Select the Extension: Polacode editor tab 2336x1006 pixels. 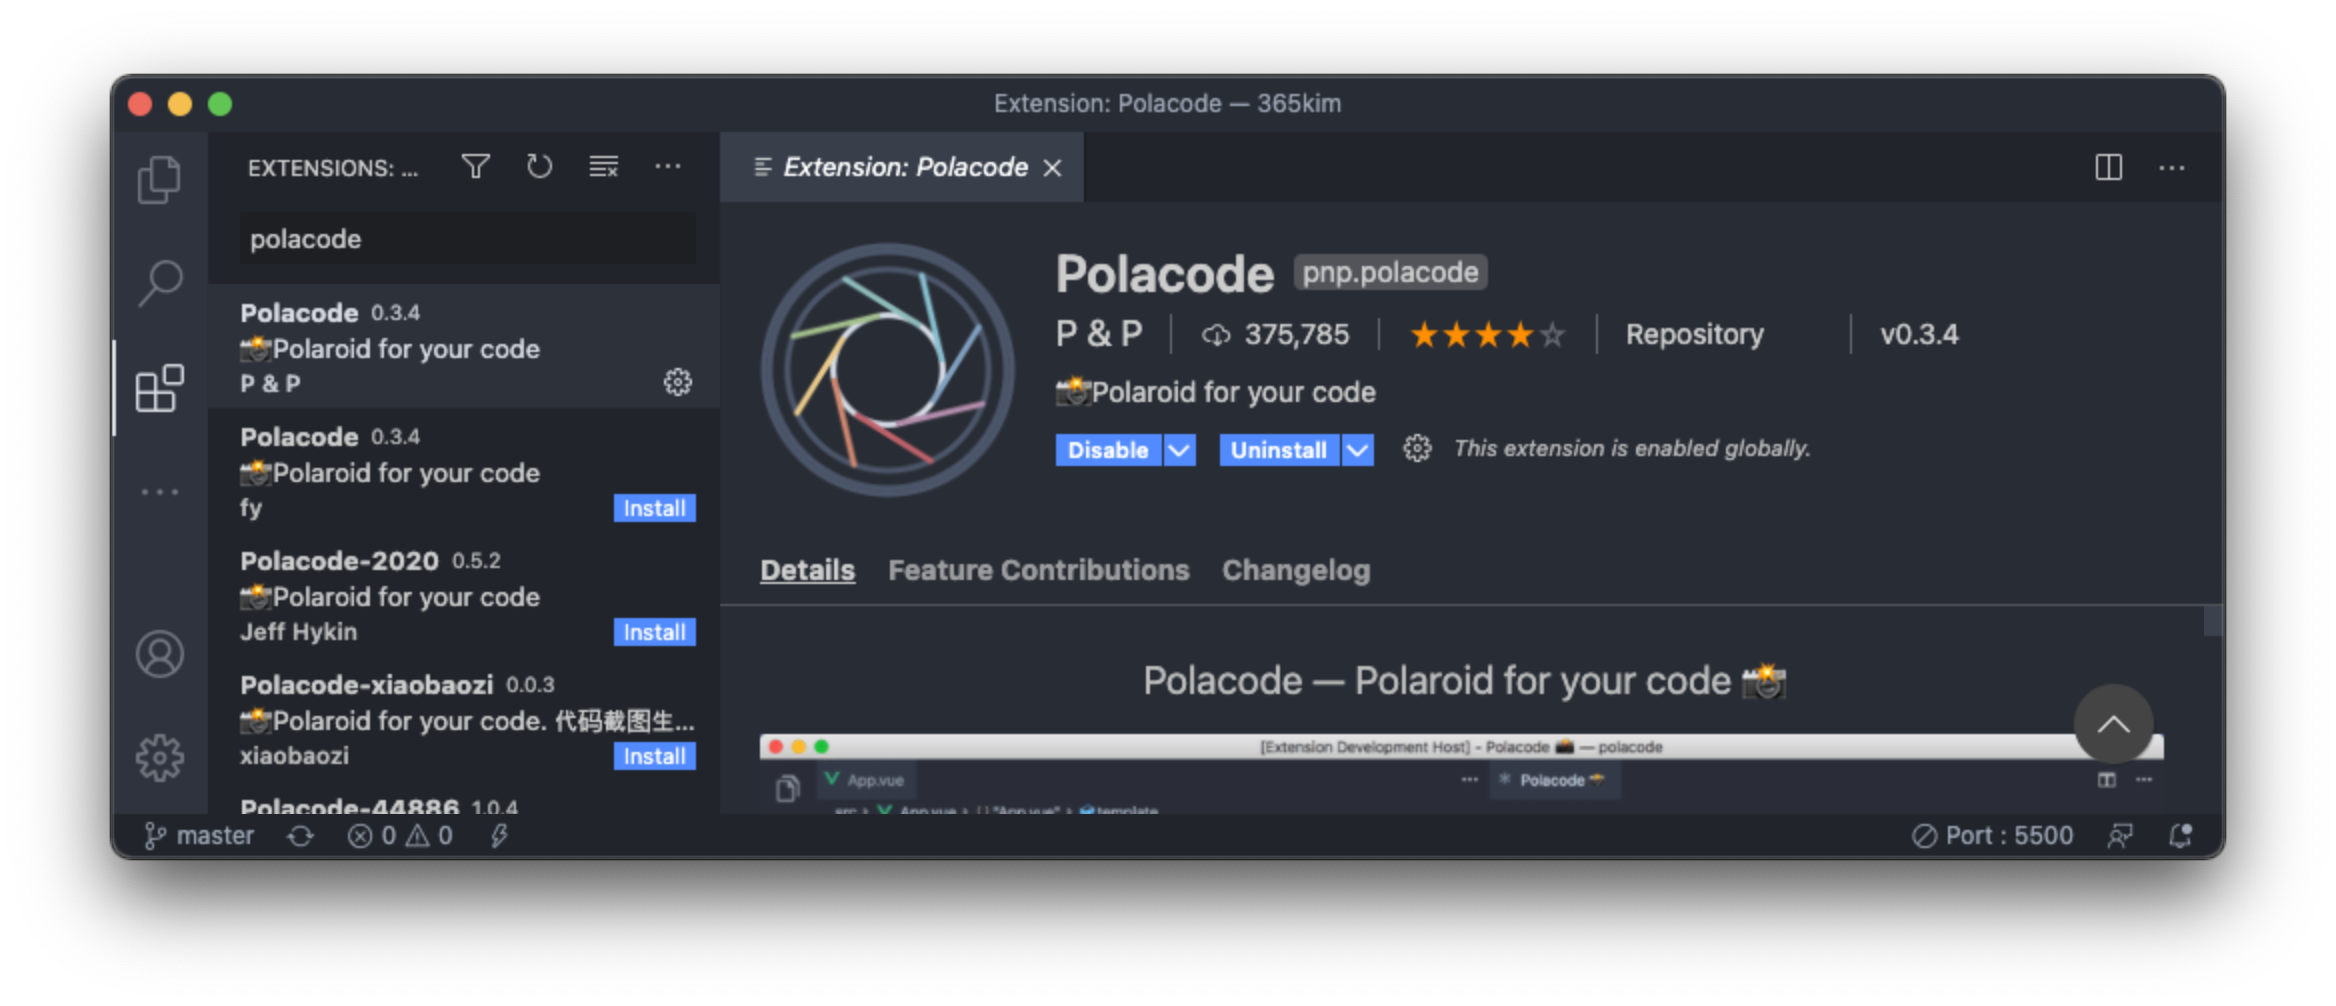point(901,167)
